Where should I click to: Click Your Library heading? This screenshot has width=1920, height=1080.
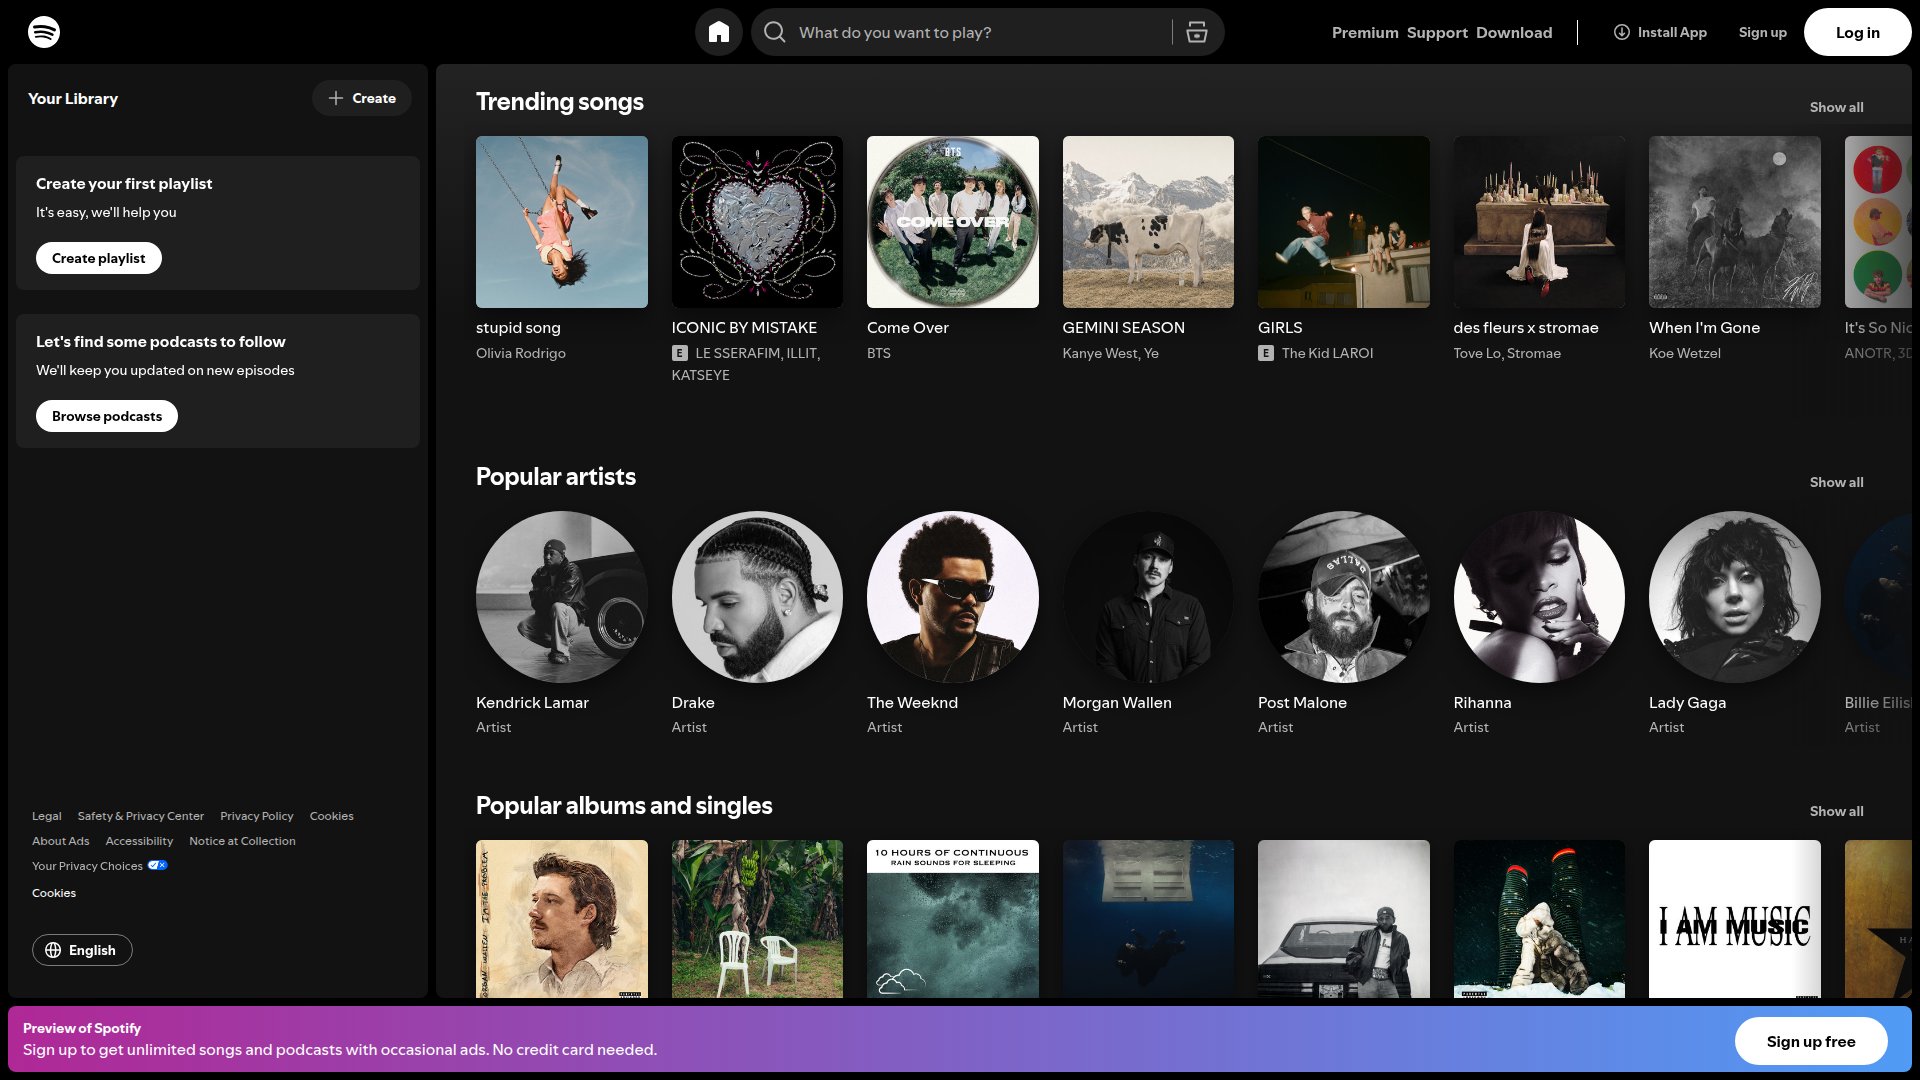click(x=73, y=98)
